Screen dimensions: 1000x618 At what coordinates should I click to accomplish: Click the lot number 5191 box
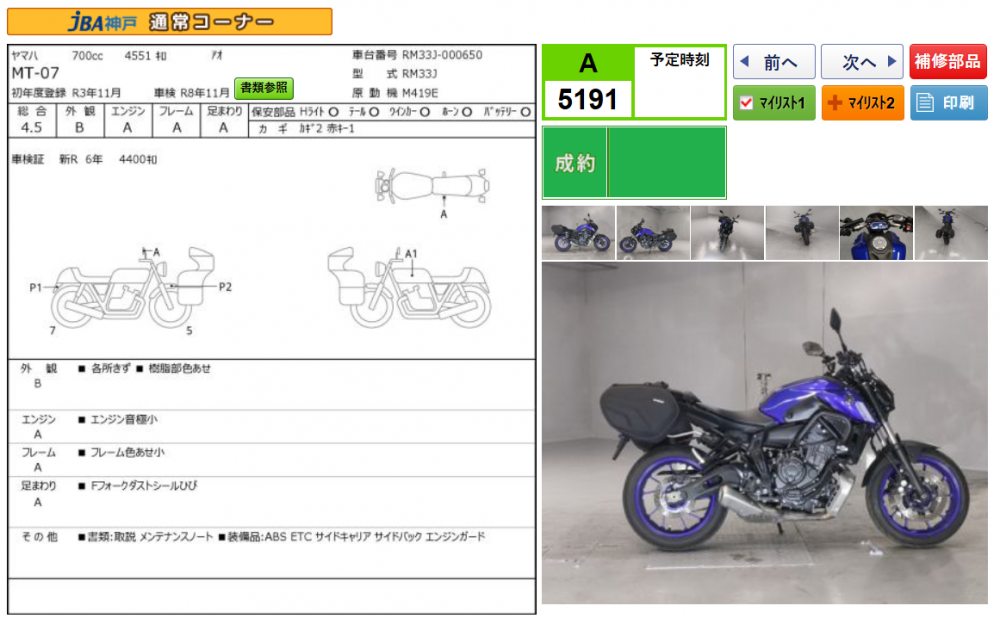pos(588,99)
